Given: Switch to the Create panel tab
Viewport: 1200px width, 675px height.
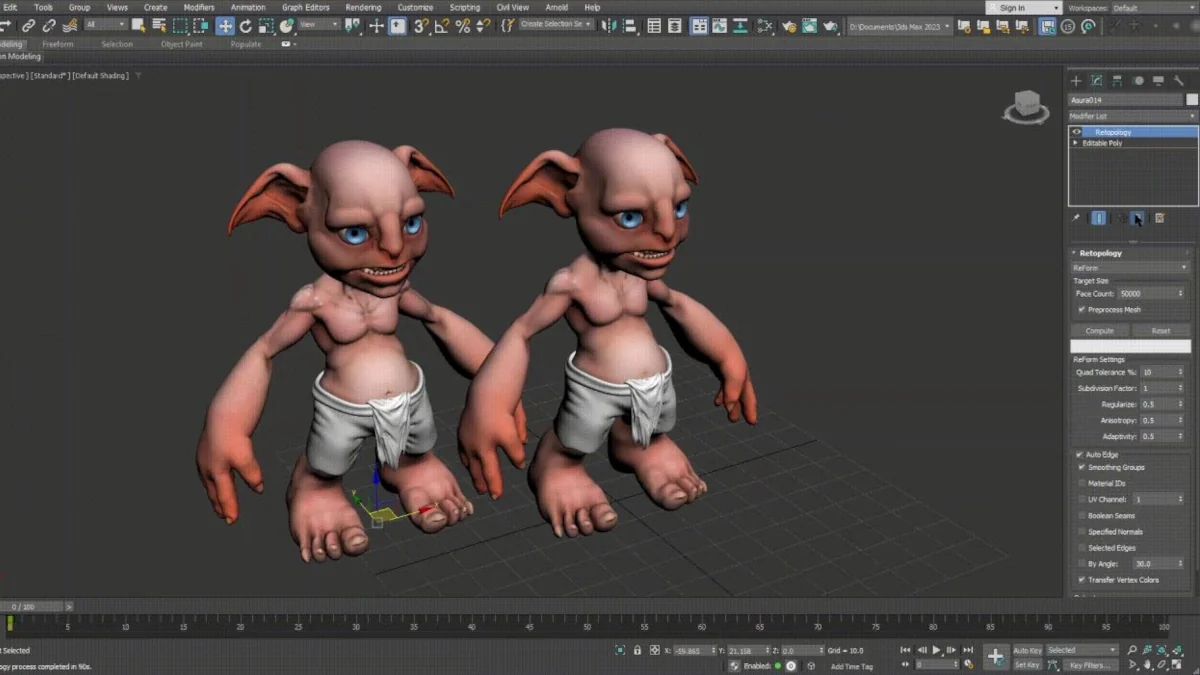Looking at the screenshot, I should click(x=1076, y=80).
